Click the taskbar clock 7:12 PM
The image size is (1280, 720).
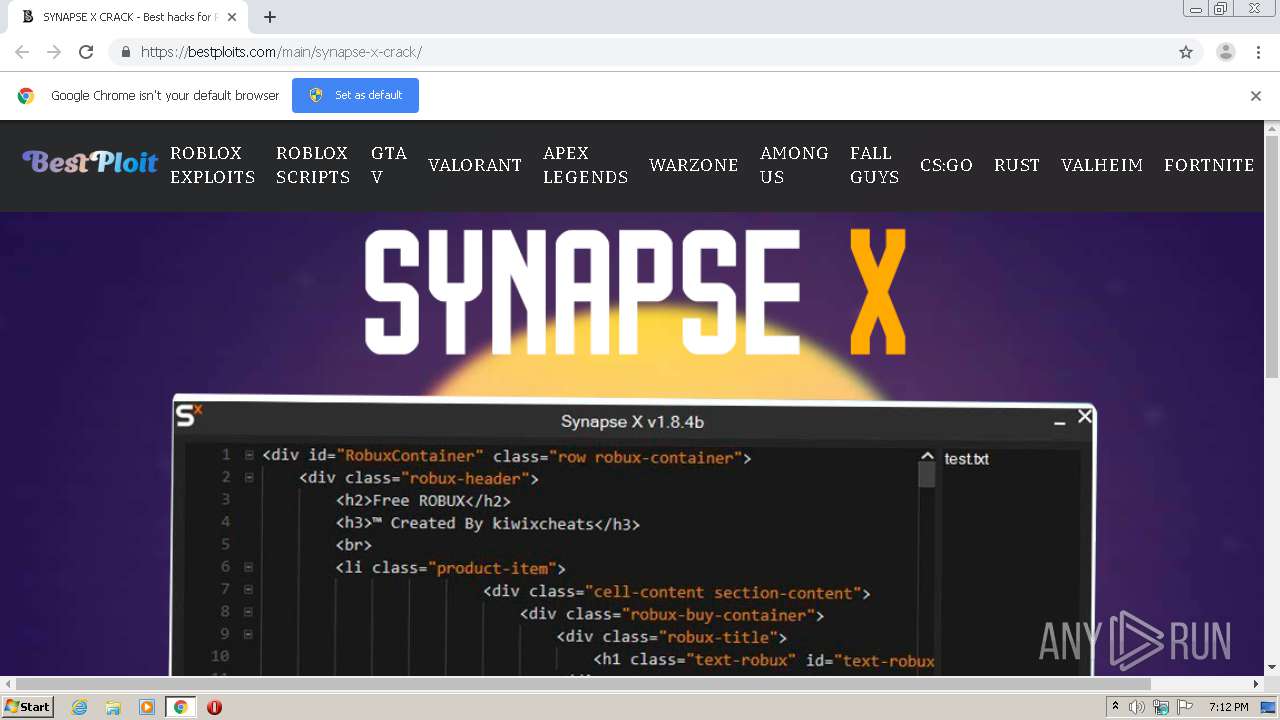[x=1228, y=707]
